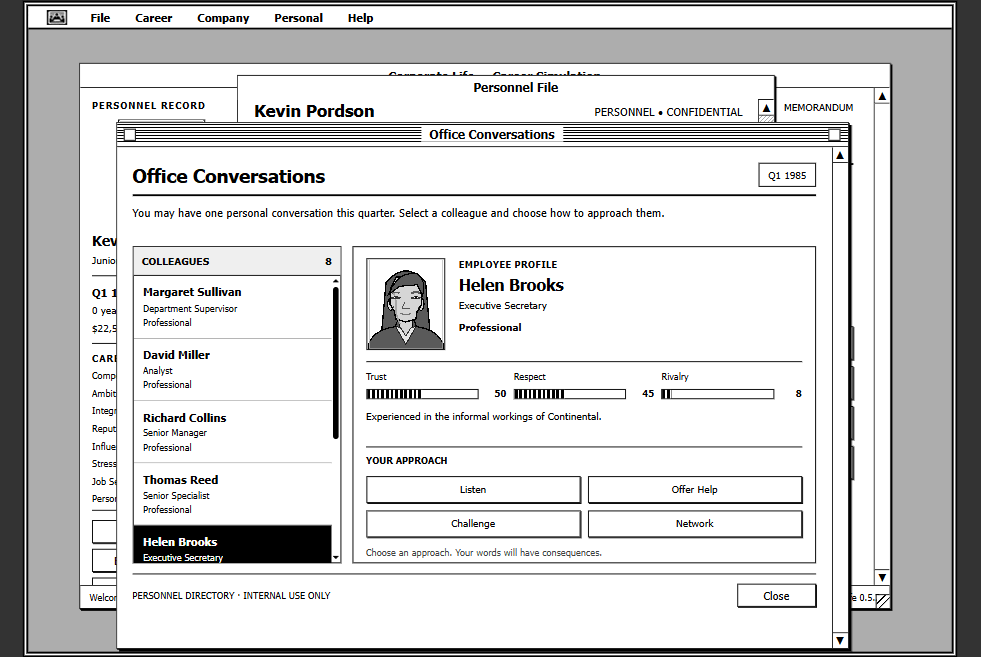Select Margaret Sullivan in the colleagues list
This screenshot has width=981, height=657.
(233, 307)
